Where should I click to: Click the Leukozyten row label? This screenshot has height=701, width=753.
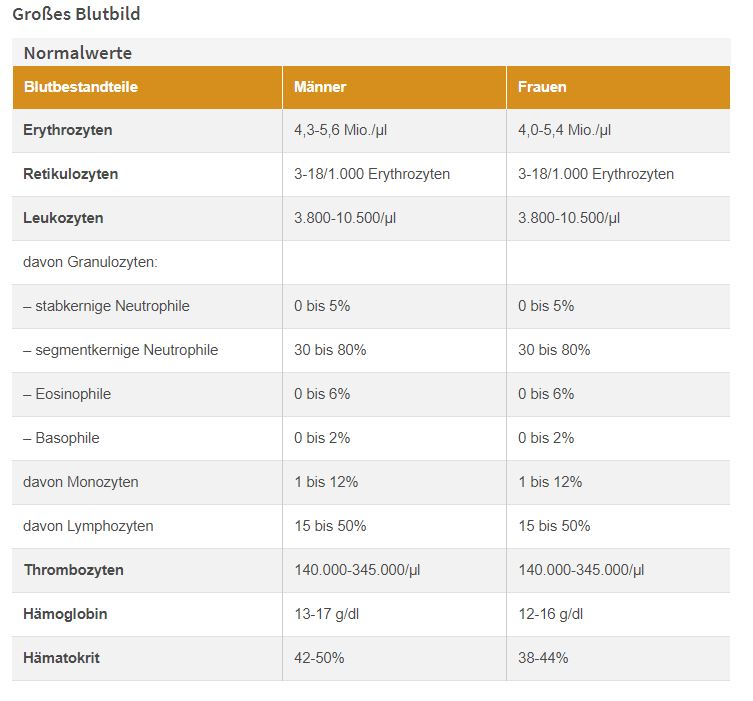(63, 218)
